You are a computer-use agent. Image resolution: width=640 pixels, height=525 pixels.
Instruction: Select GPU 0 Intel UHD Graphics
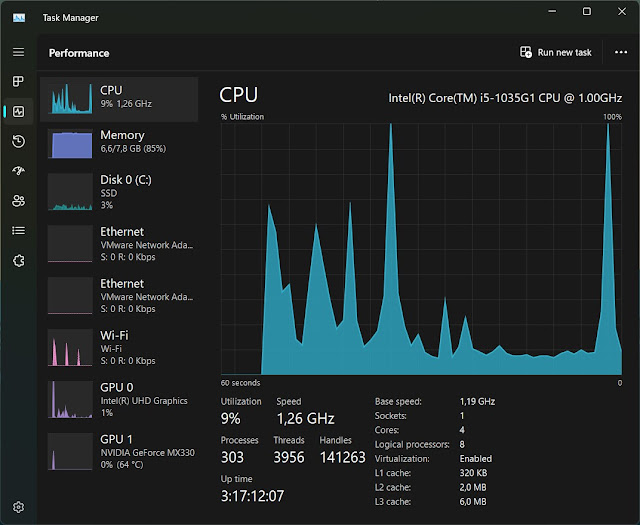(119, 399)
